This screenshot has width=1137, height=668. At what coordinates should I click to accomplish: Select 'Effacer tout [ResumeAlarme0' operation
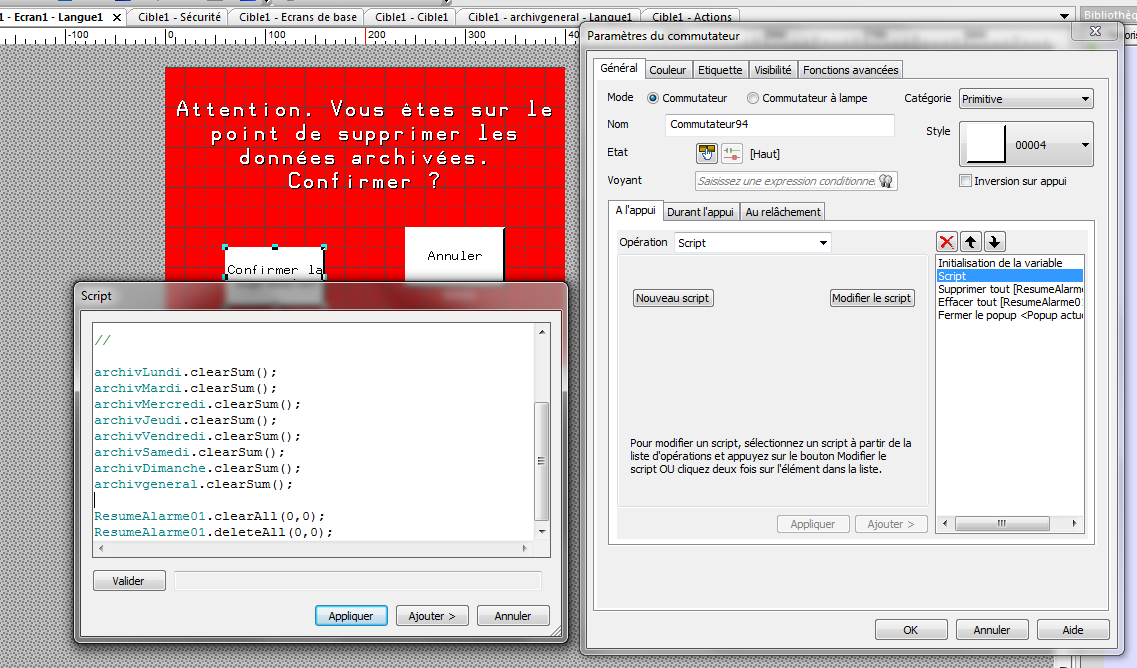1010,302
